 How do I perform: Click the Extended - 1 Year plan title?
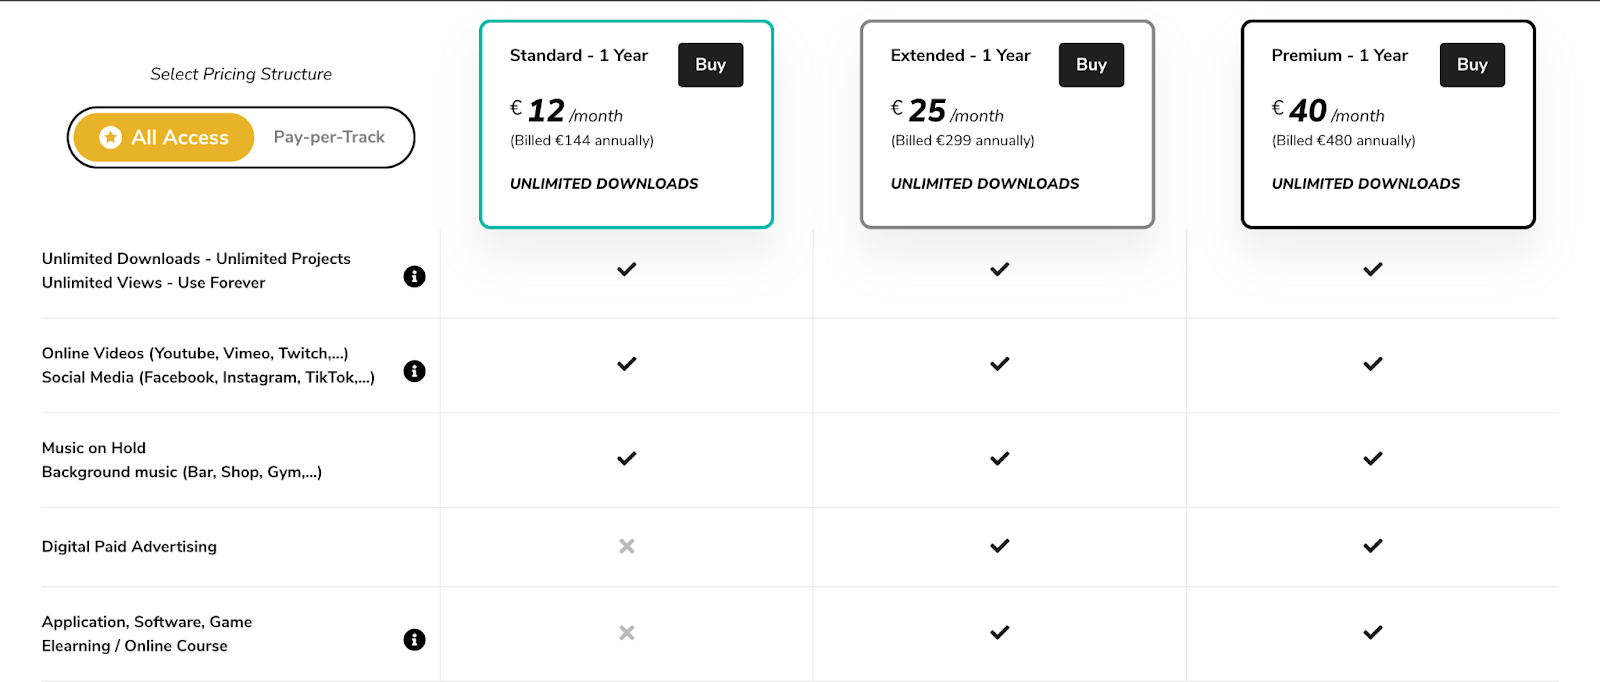point(960,56)
